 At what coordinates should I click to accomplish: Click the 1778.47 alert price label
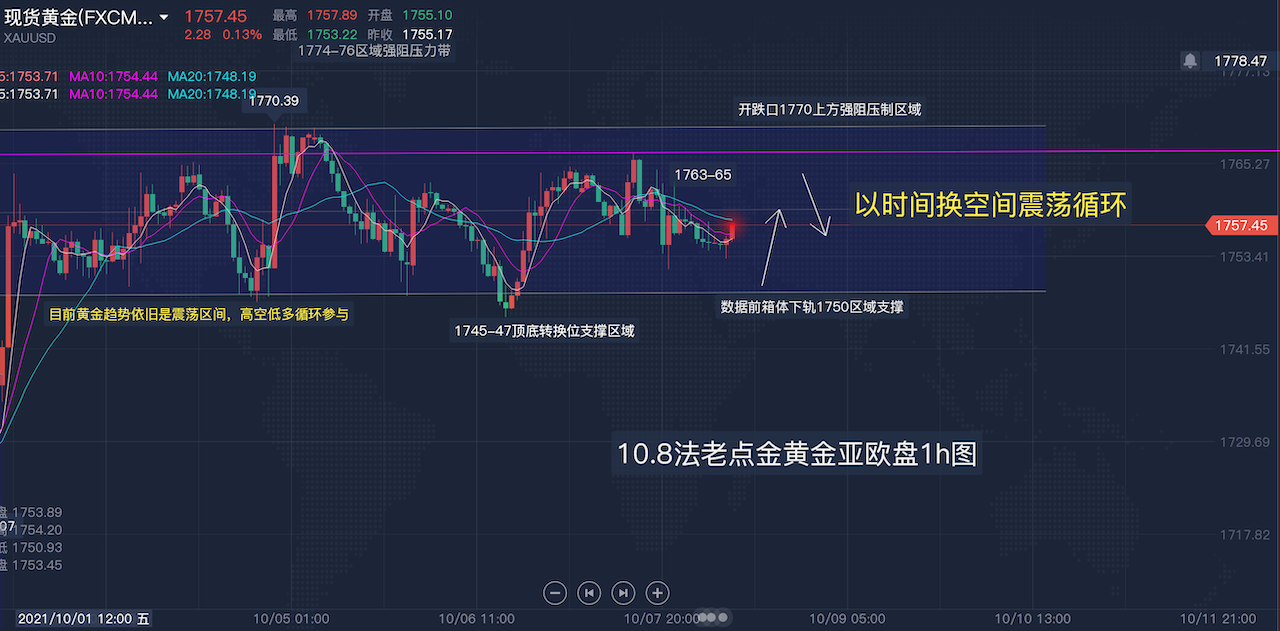[x=1240, y=61]
